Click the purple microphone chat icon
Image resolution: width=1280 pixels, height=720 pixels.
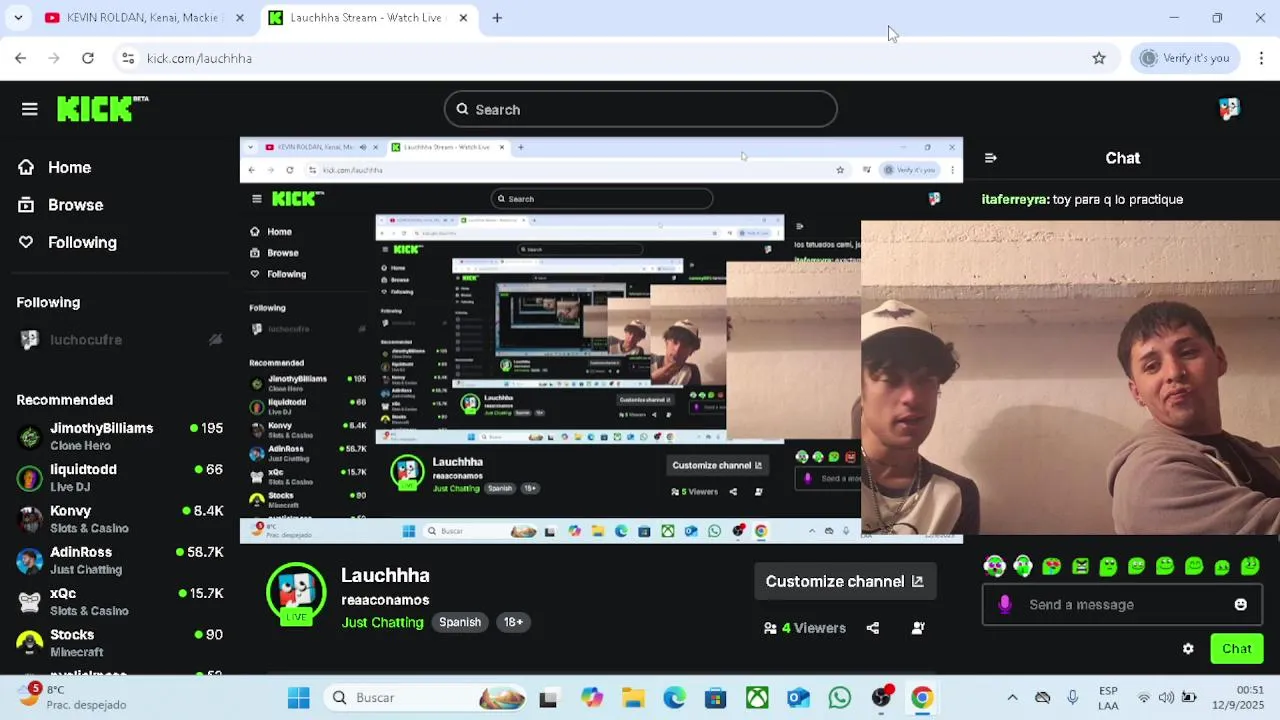click(1005, 604)
